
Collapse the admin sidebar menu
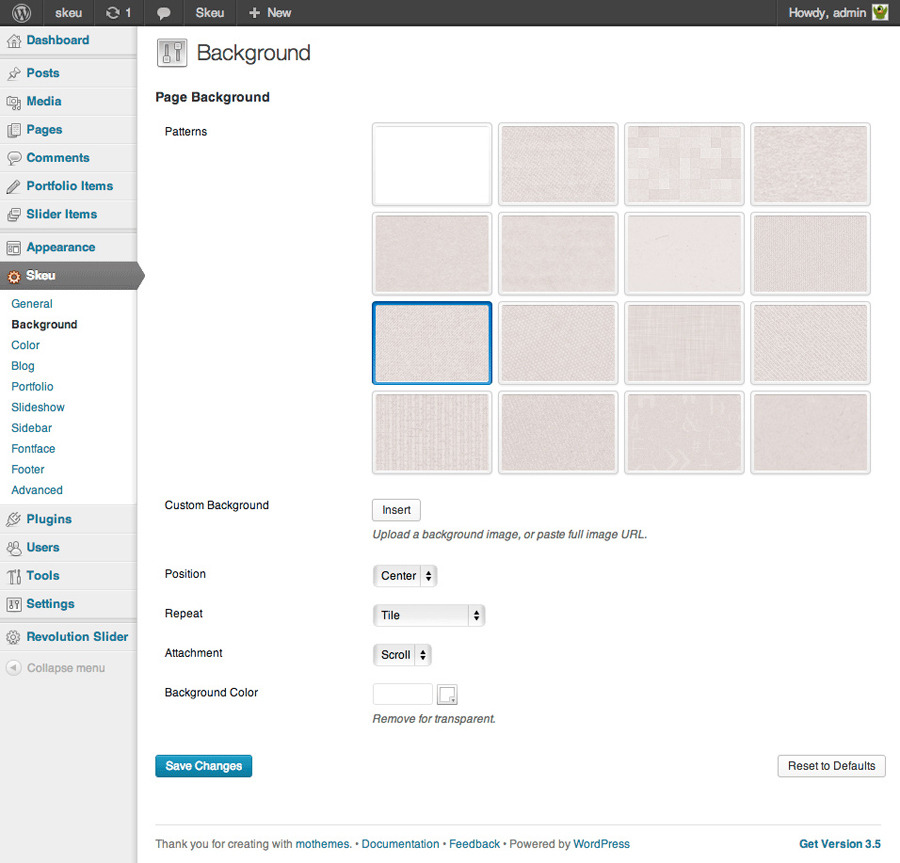[x=55, y=668]
